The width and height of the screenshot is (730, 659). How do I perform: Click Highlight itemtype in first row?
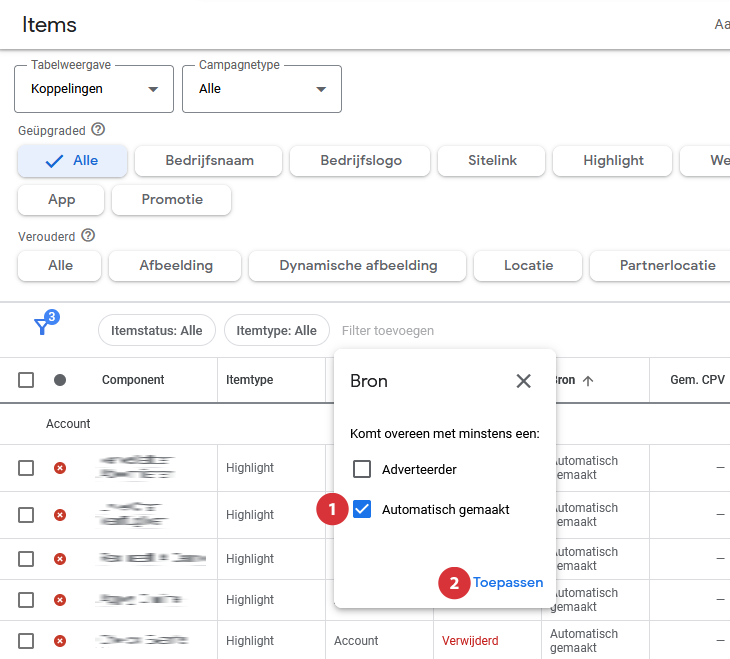pos(250,468)
